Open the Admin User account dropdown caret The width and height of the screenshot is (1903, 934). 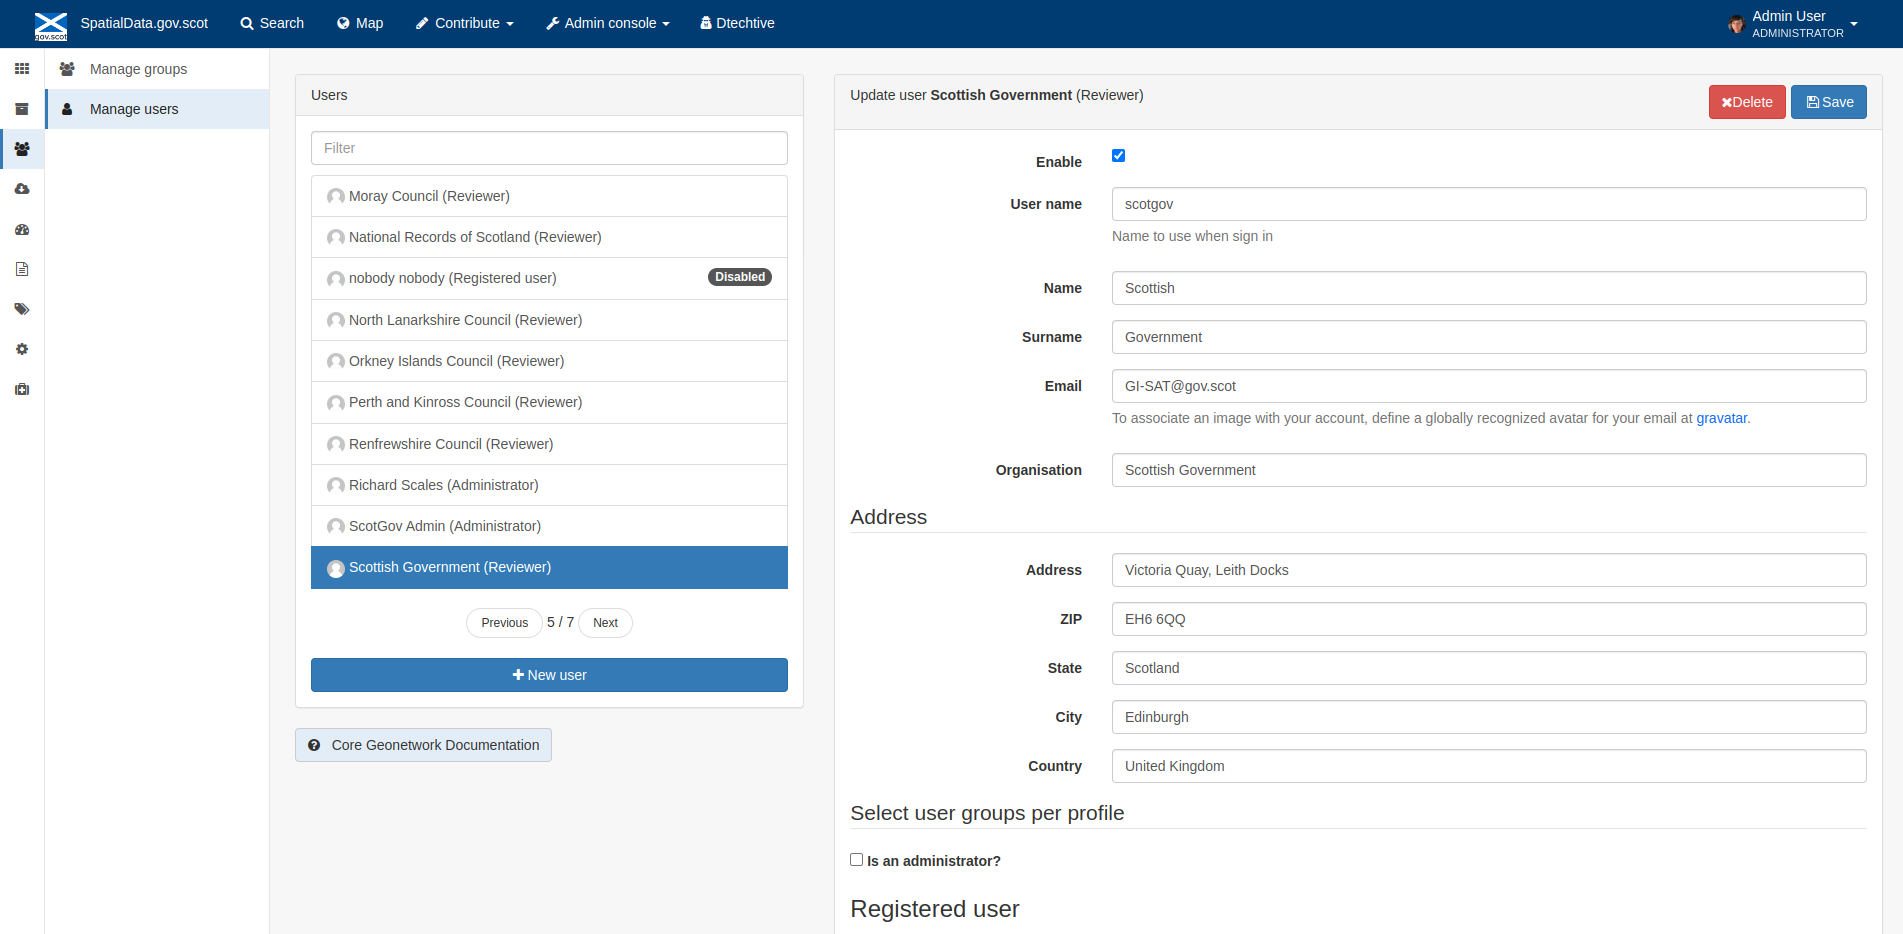click(x=1853, y=24)
